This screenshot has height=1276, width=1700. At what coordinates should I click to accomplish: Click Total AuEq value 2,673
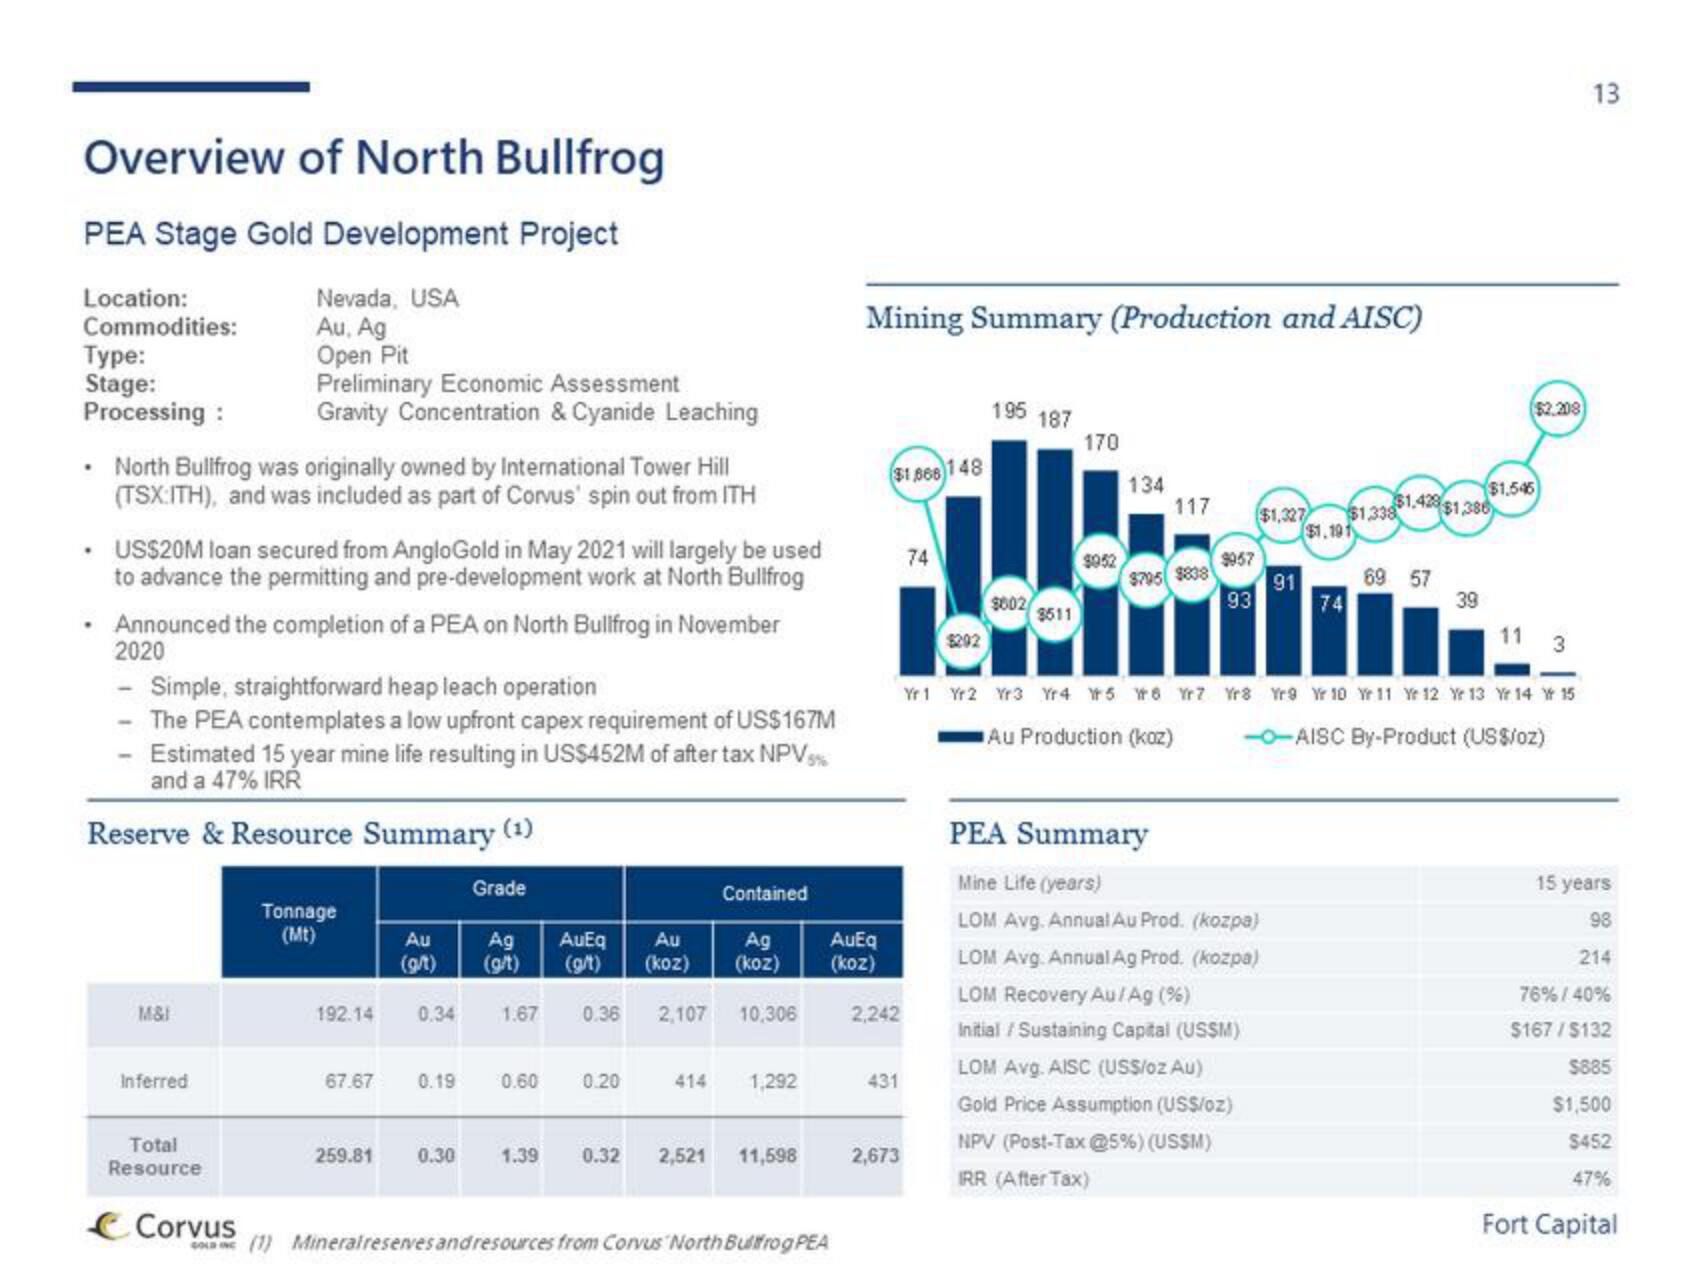pos(875,1156)
